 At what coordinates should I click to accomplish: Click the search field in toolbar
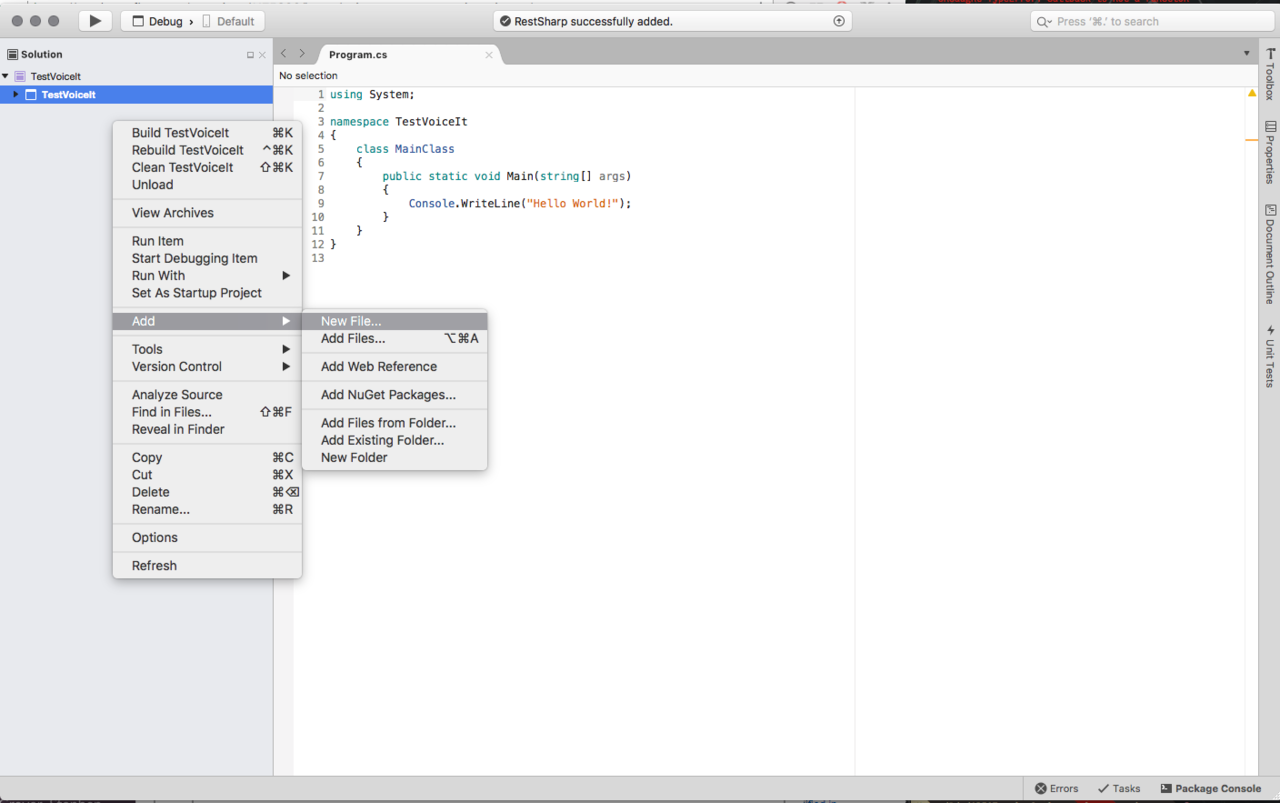(1150, 21)
